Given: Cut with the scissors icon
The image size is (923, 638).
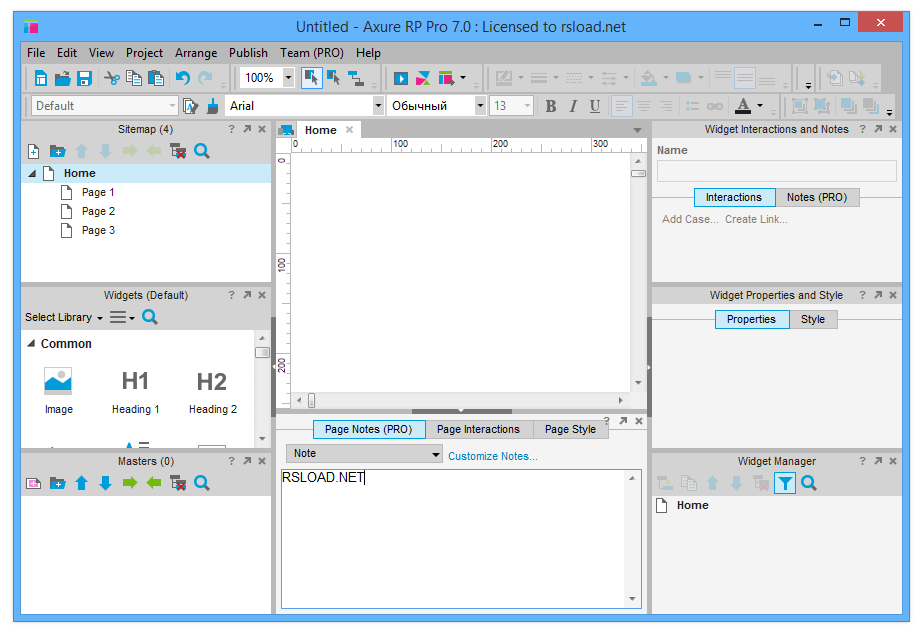Looking at the screenshot, I should coord(112,78).
